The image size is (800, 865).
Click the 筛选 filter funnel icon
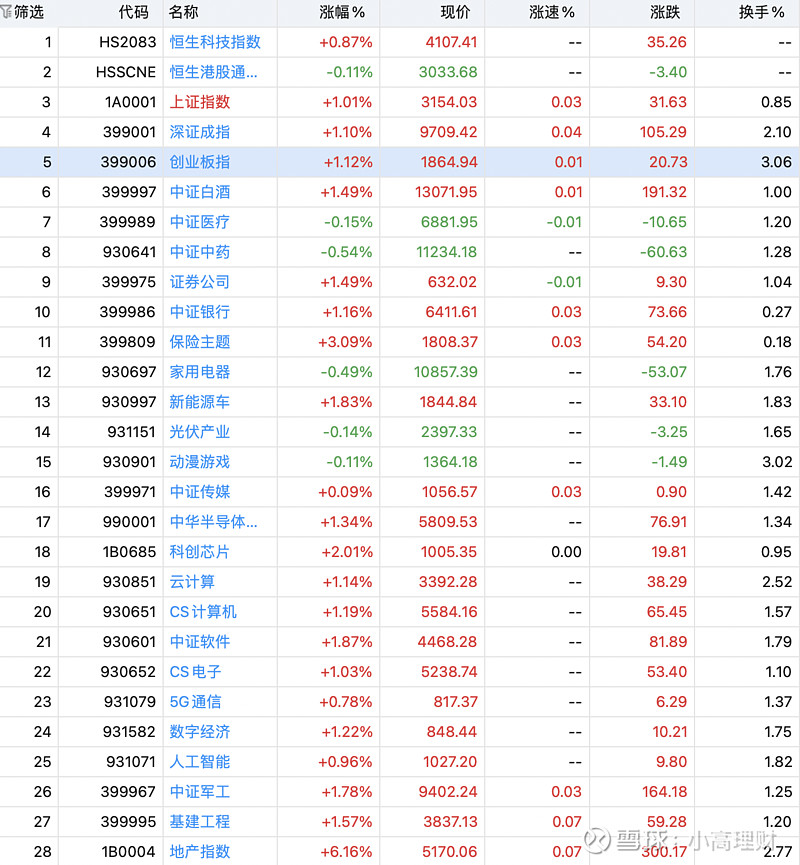(x=7, y=12)
